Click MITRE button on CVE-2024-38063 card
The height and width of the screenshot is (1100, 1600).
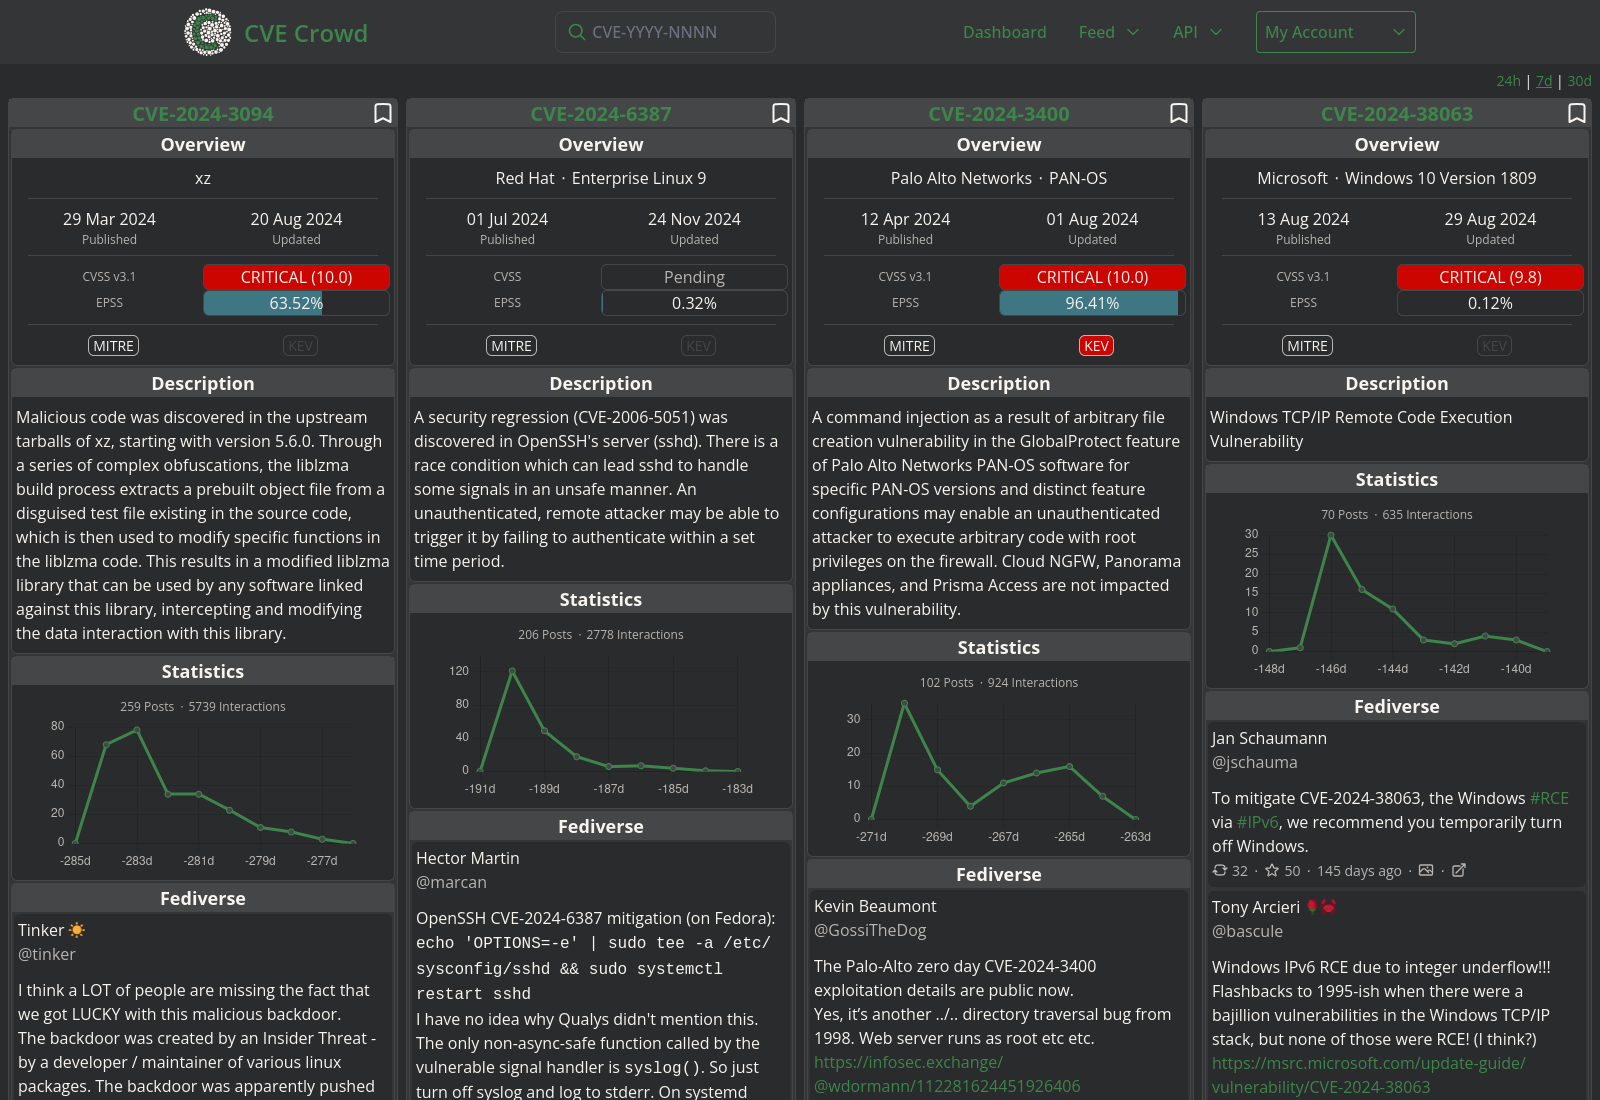1308,346
